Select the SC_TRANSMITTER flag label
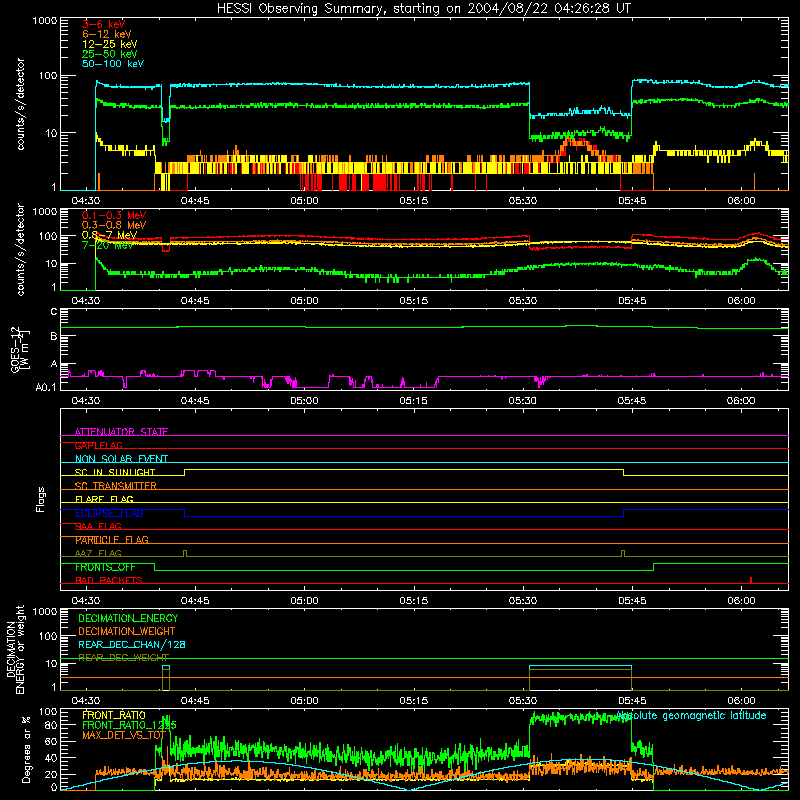 point(116,486)
